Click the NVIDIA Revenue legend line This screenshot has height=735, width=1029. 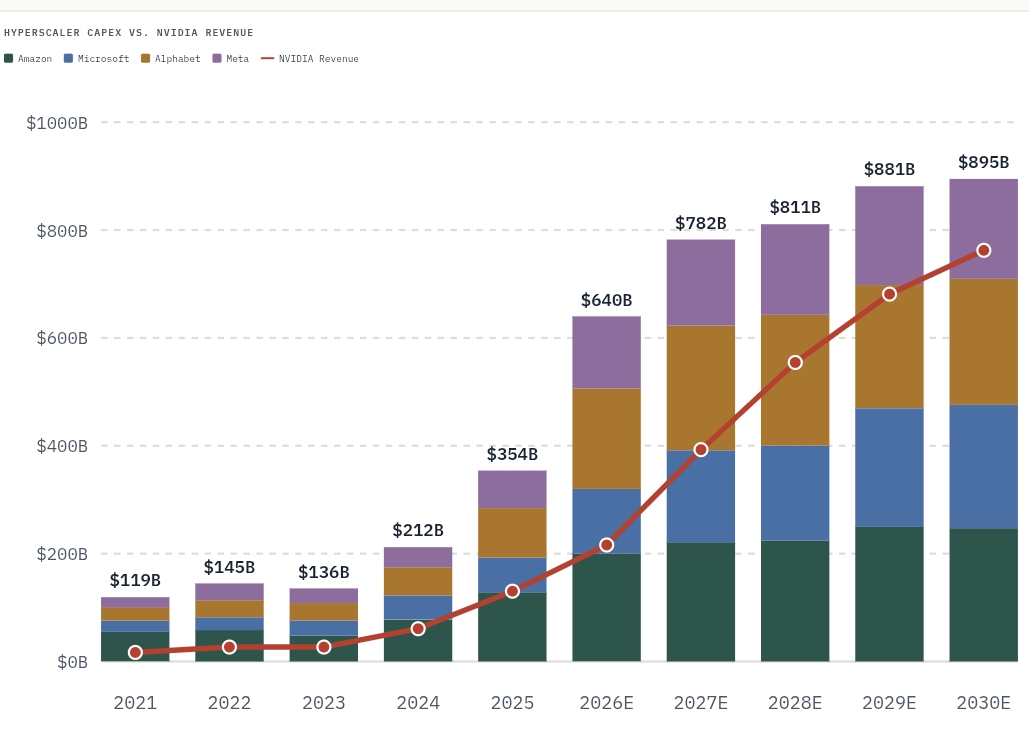[267, 58]
